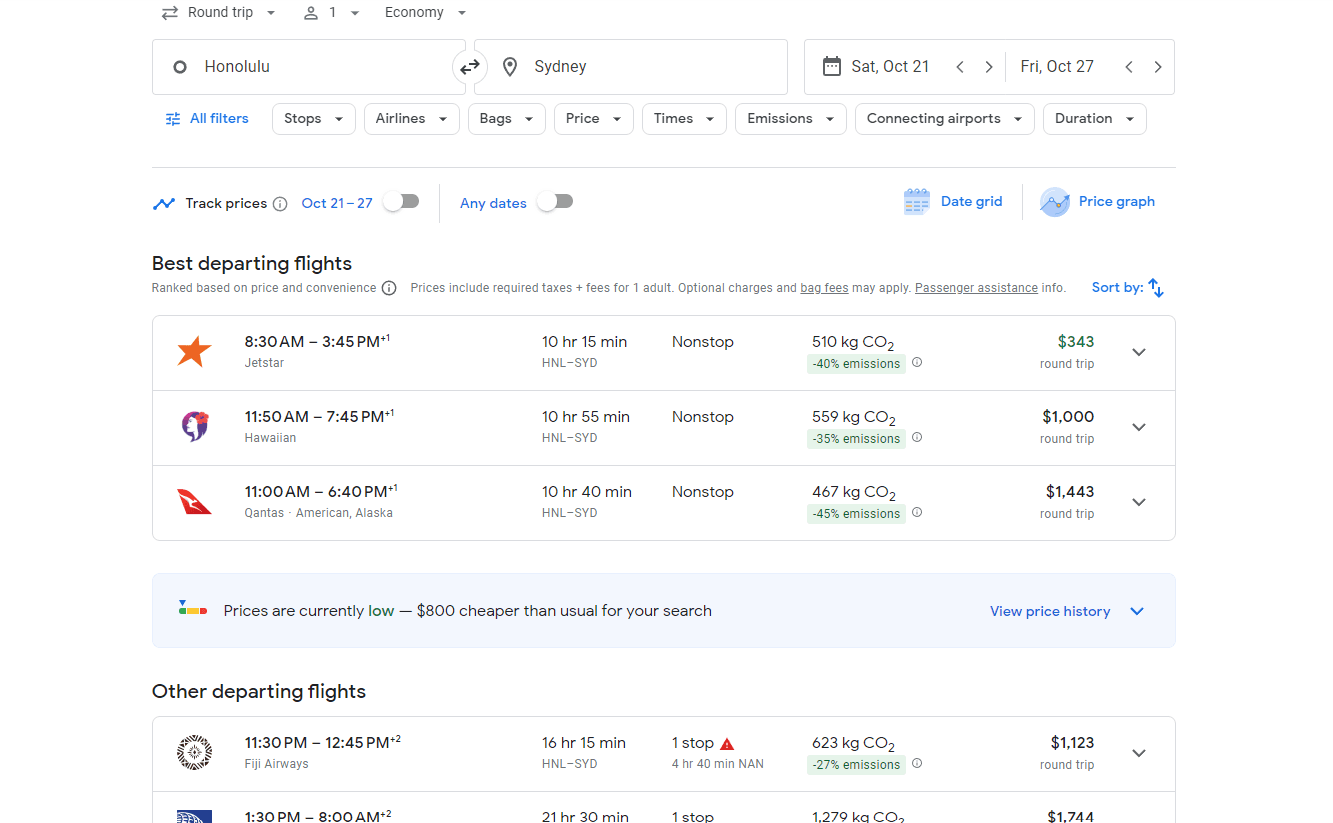The height and width of the screenshot is (823, 1333).
Task: Click the Jetstar airline logo
Action: tap(194, 352)
